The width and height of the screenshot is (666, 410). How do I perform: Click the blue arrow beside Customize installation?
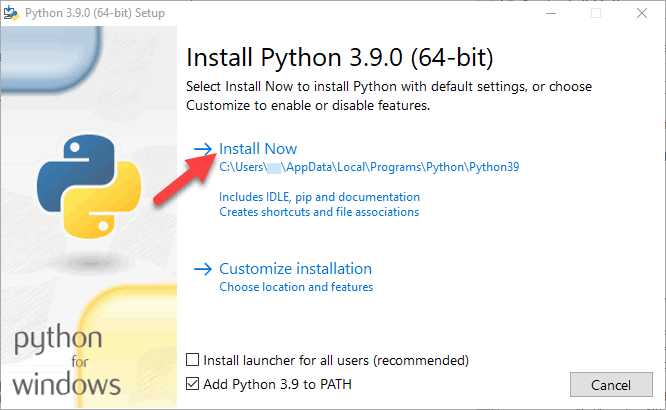coord(203,269)
